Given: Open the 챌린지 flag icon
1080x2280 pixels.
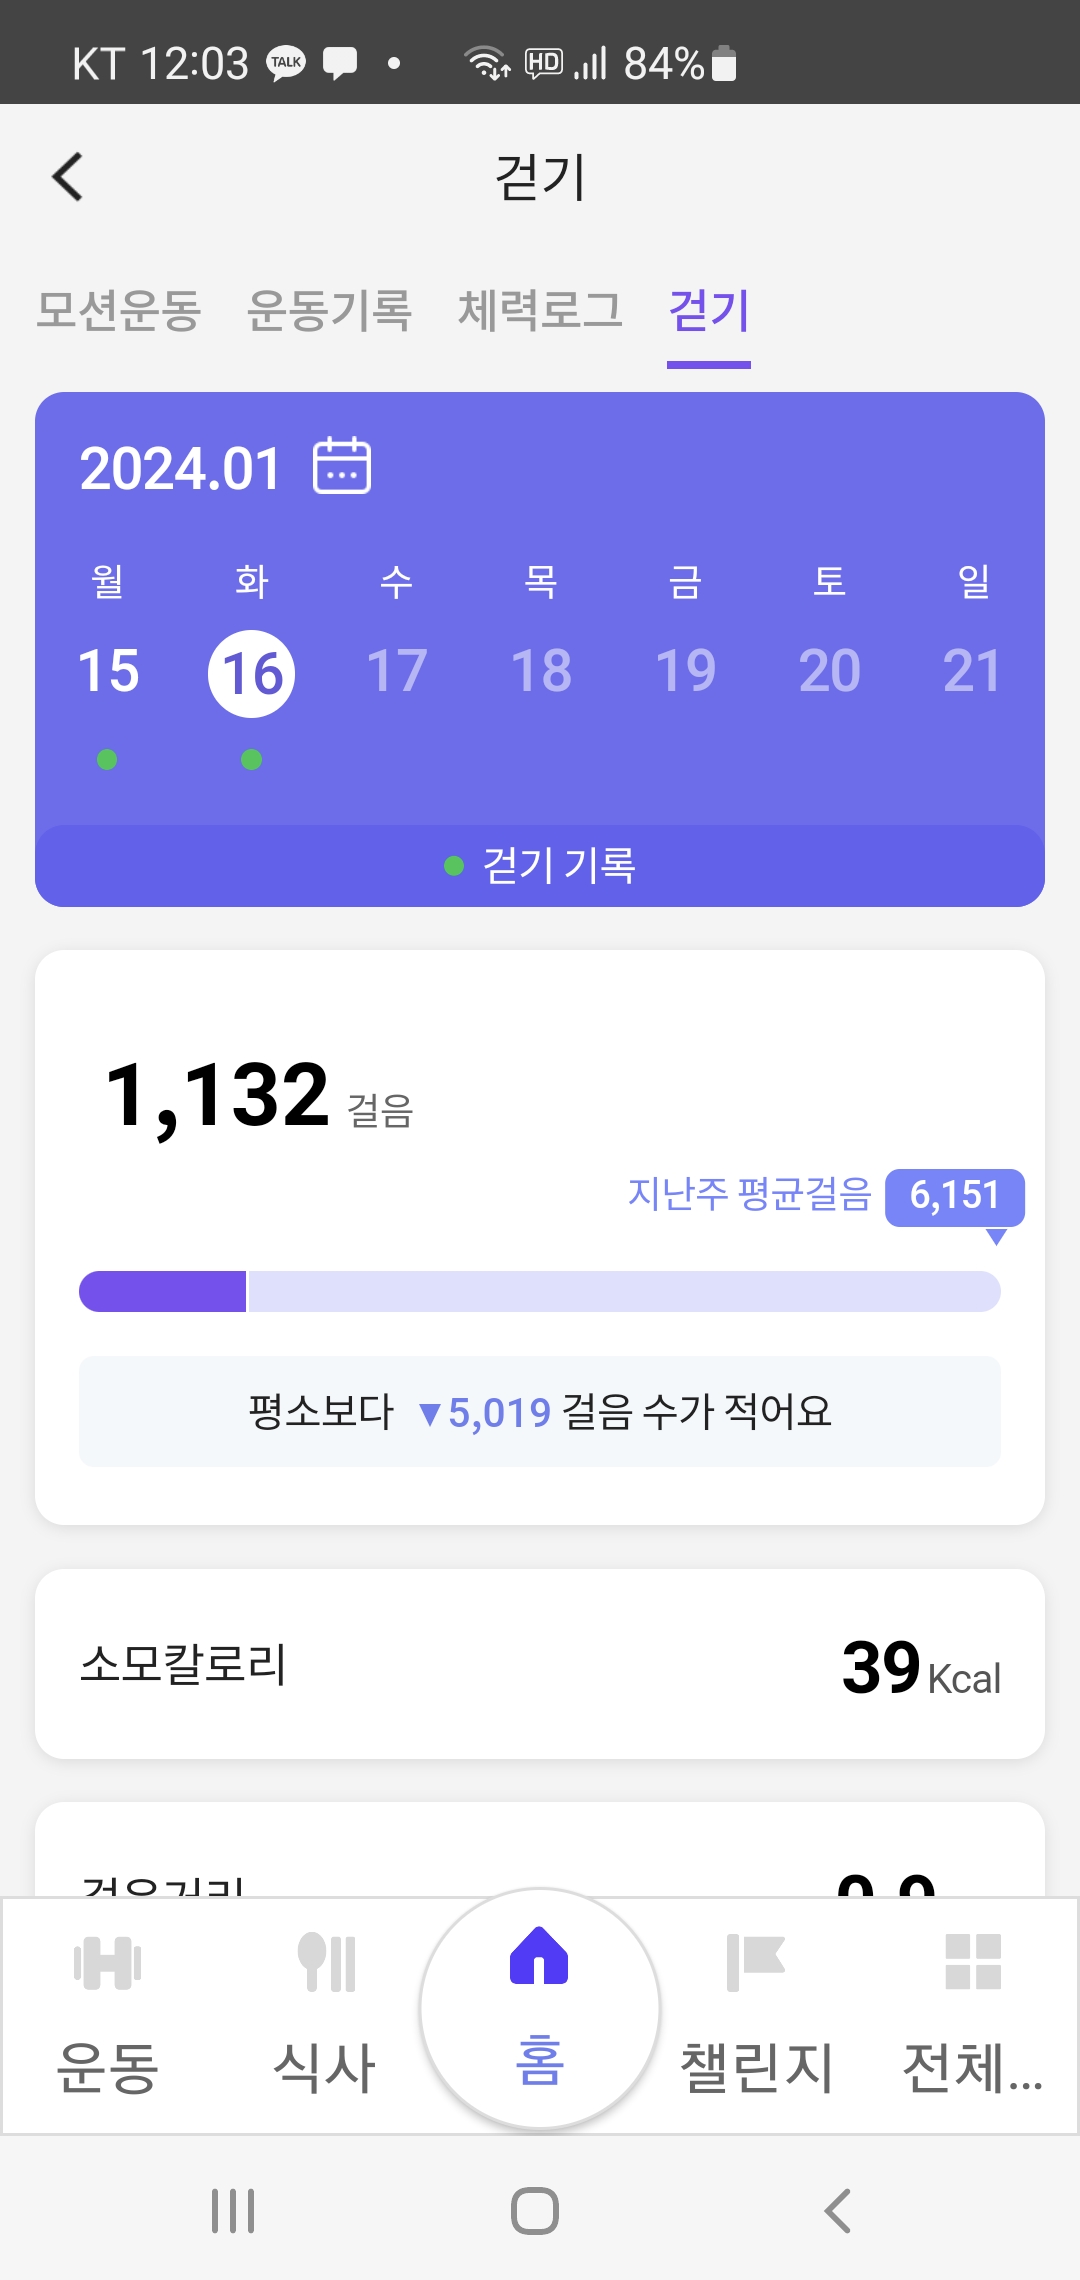Looking at the screenshot, I should (755, 1962).
